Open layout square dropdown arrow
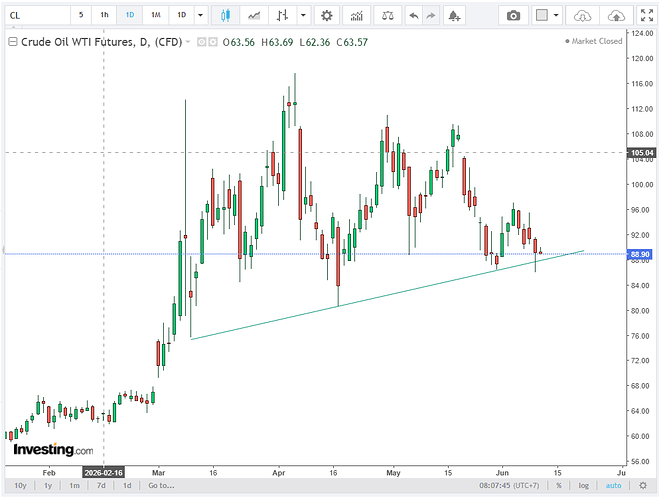The image size is (659, 500). coord(556,16)
